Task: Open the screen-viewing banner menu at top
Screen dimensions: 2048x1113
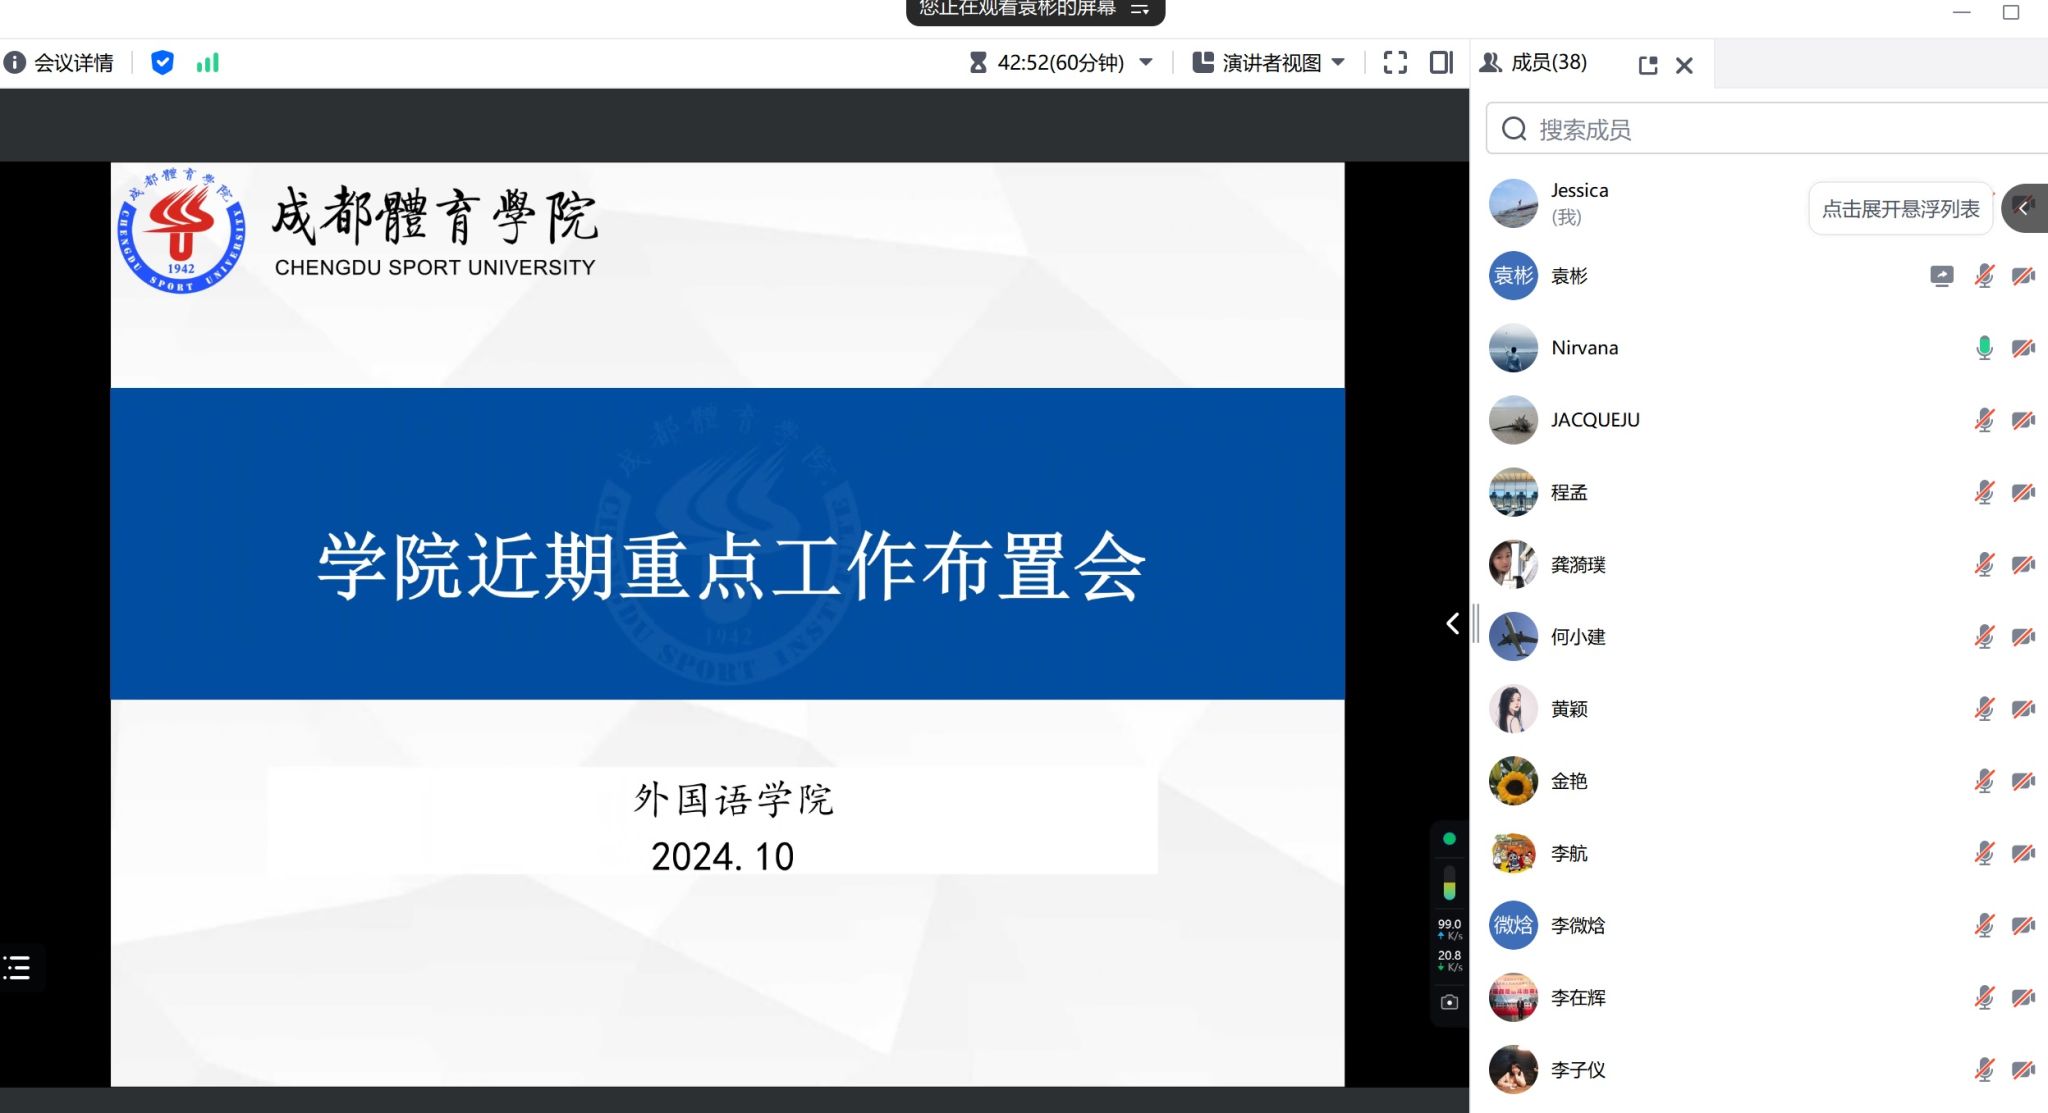Action: (x=1139, y=9)
